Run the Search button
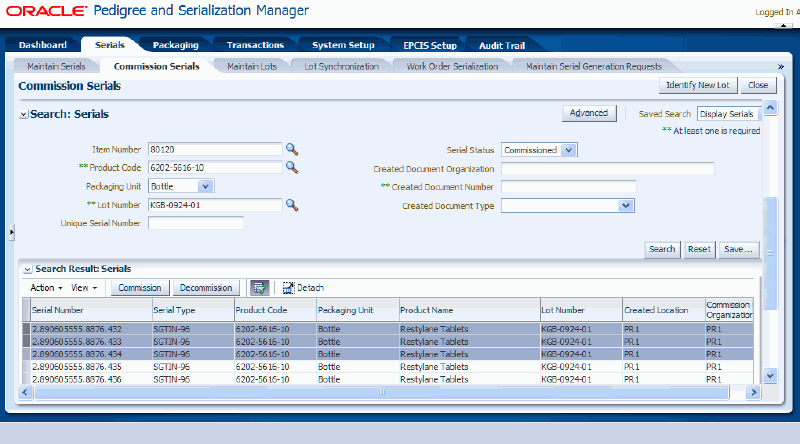800x444 pixels. tap(662, 249)
